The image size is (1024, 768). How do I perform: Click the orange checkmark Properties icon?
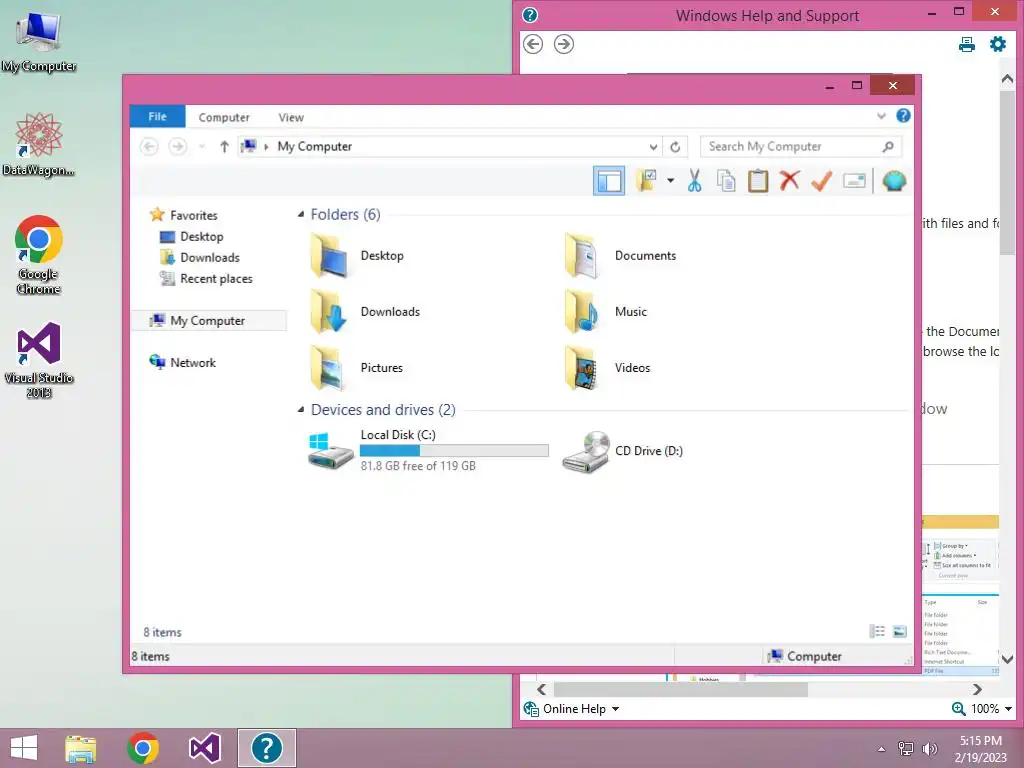point(822,181)
